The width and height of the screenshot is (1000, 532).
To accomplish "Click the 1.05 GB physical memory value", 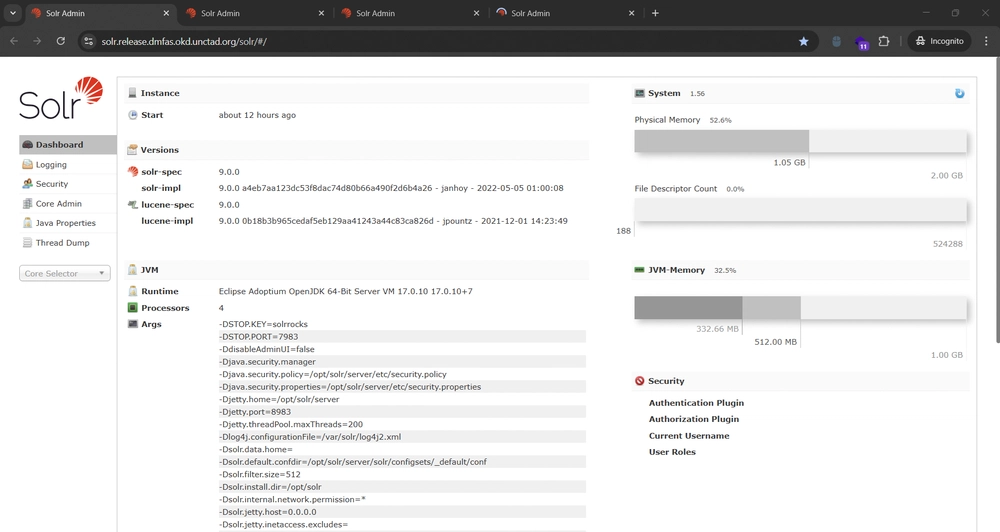I will tap(790, 163).
